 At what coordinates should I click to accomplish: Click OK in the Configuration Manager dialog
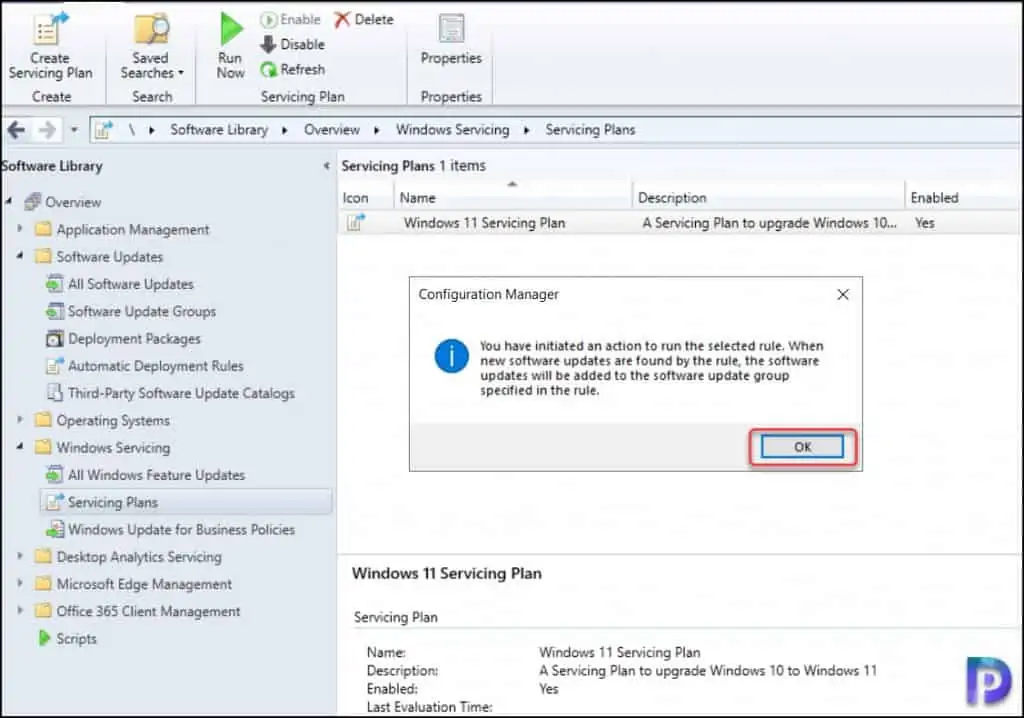point(802,447)
